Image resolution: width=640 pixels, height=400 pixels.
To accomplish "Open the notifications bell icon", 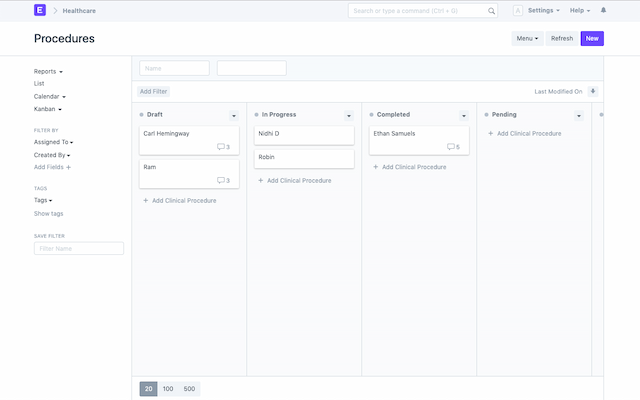I will (x=603, y=10).
